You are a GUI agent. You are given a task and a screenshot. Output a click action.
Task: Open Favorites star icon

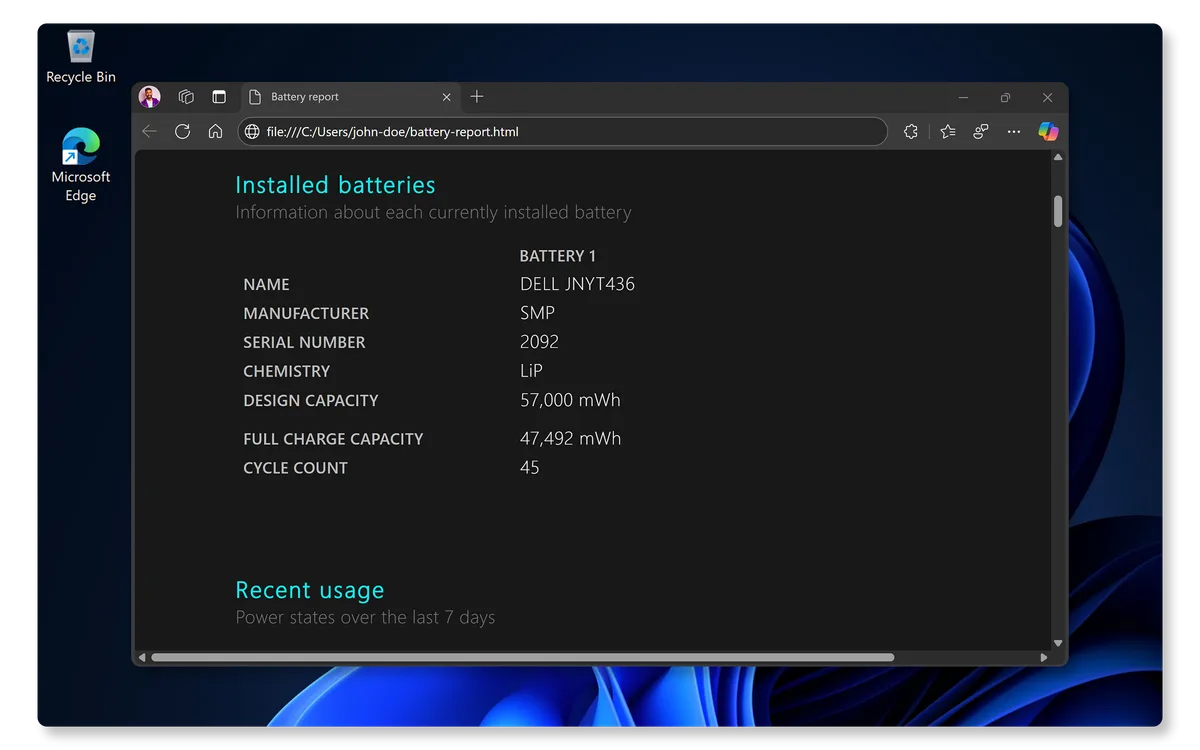948,131
